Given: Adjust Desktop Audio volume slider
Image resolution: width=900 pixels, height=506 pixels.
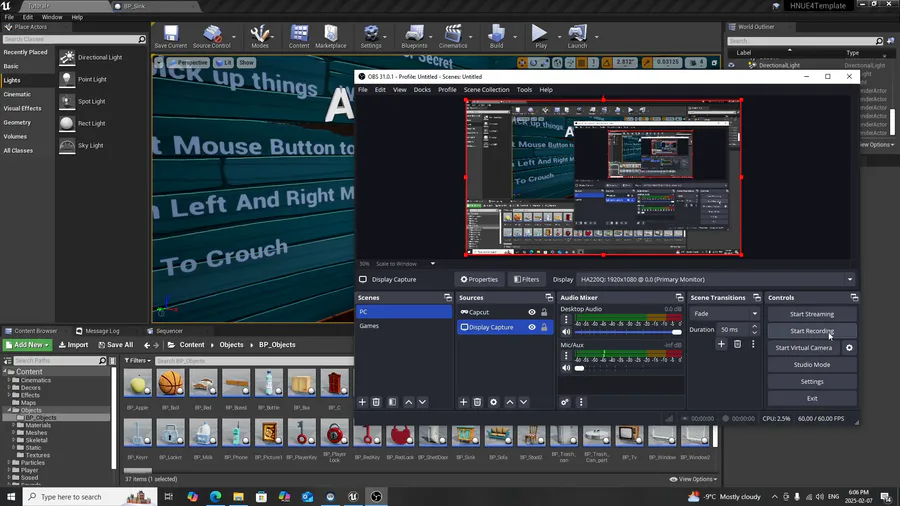Looking at the screenshot, I should [x=628, y=332].
